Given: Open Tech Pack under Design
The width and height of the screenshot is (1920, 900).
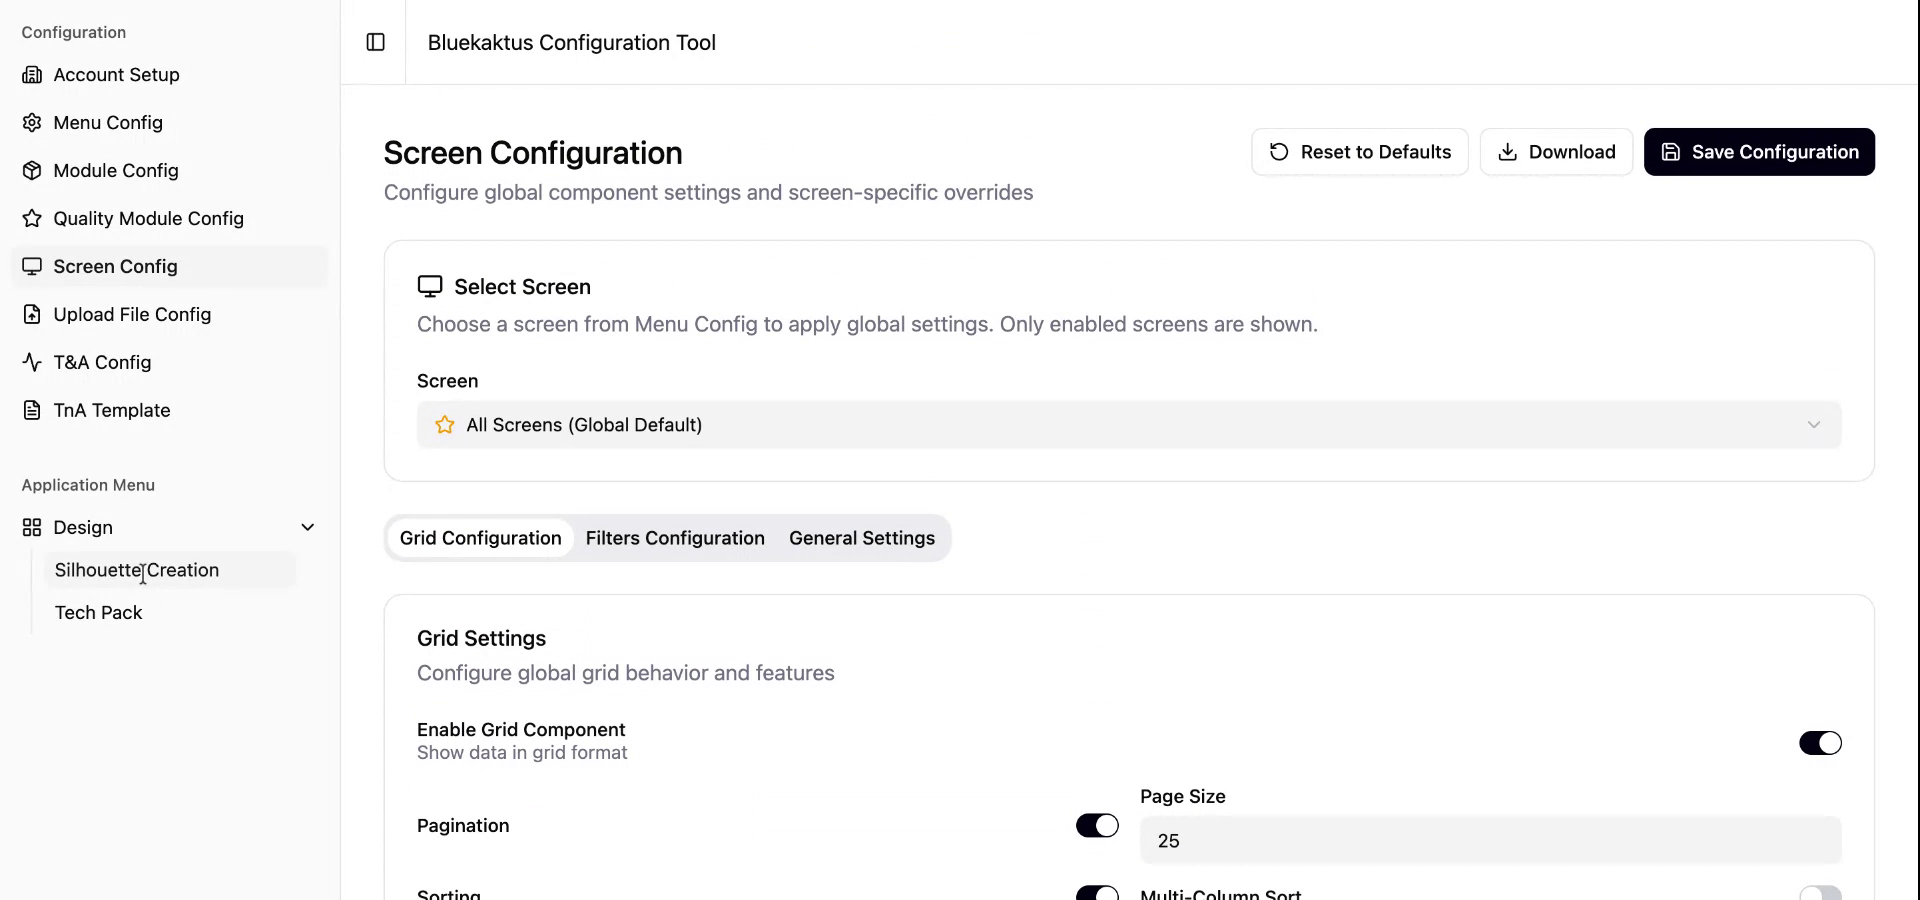Looking at the screenshot, I should [99, 613].
